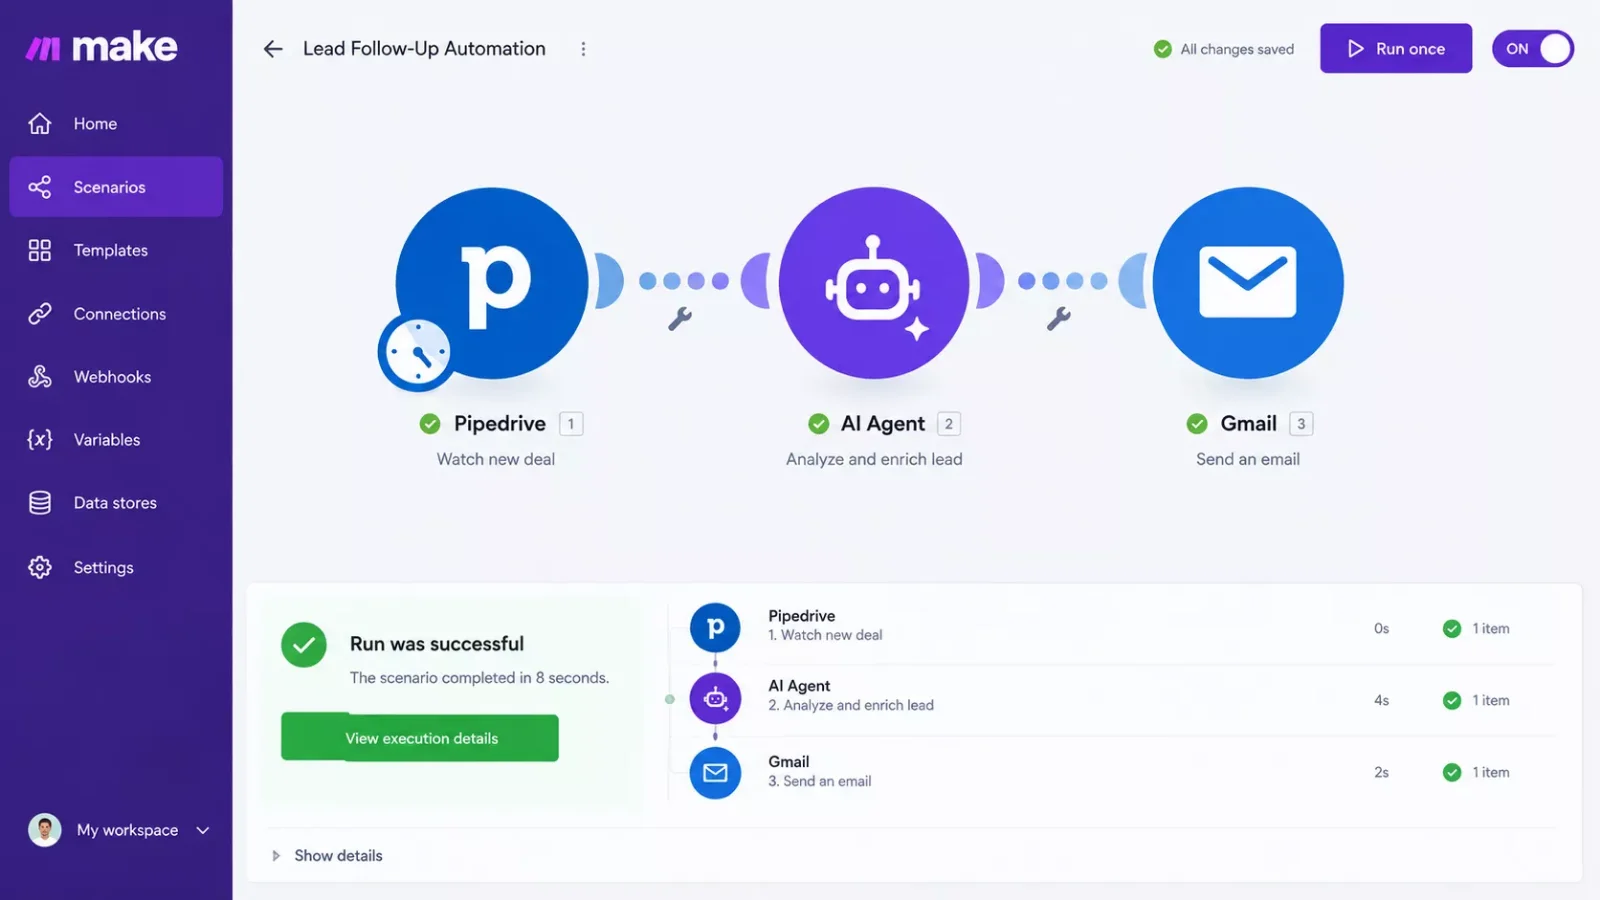
Task: Click the Lead Follow-Up Automation title
Action: (424, 49)
